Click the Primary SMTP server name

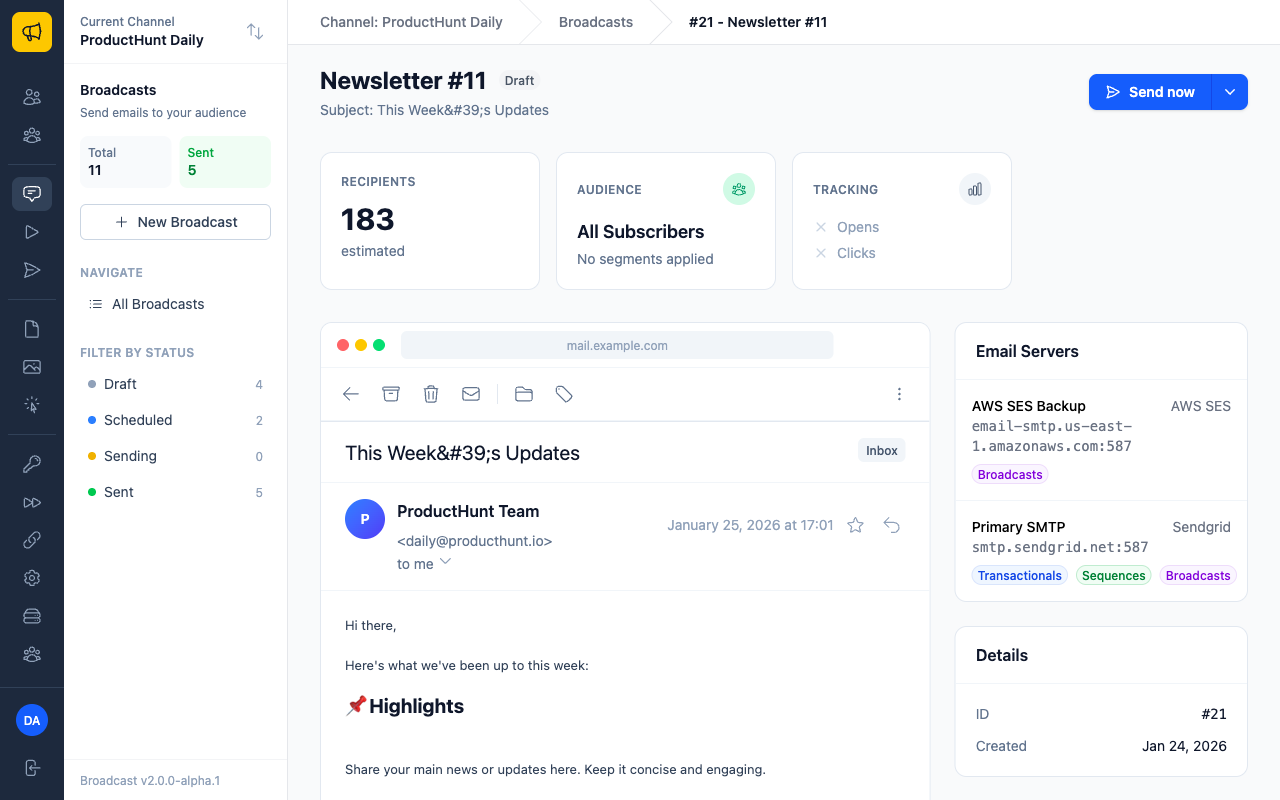coord(1018,527)
